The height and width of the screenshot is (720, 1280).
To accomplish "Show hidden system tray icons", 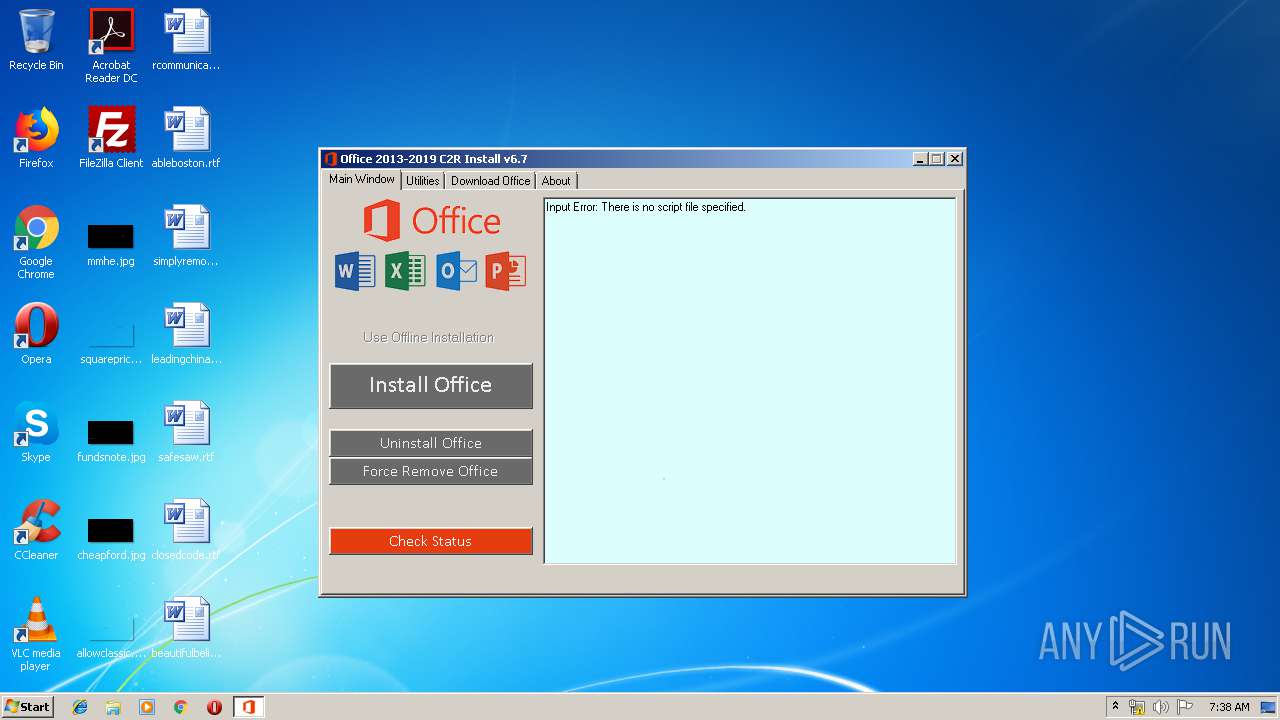I will (1115, 707).
